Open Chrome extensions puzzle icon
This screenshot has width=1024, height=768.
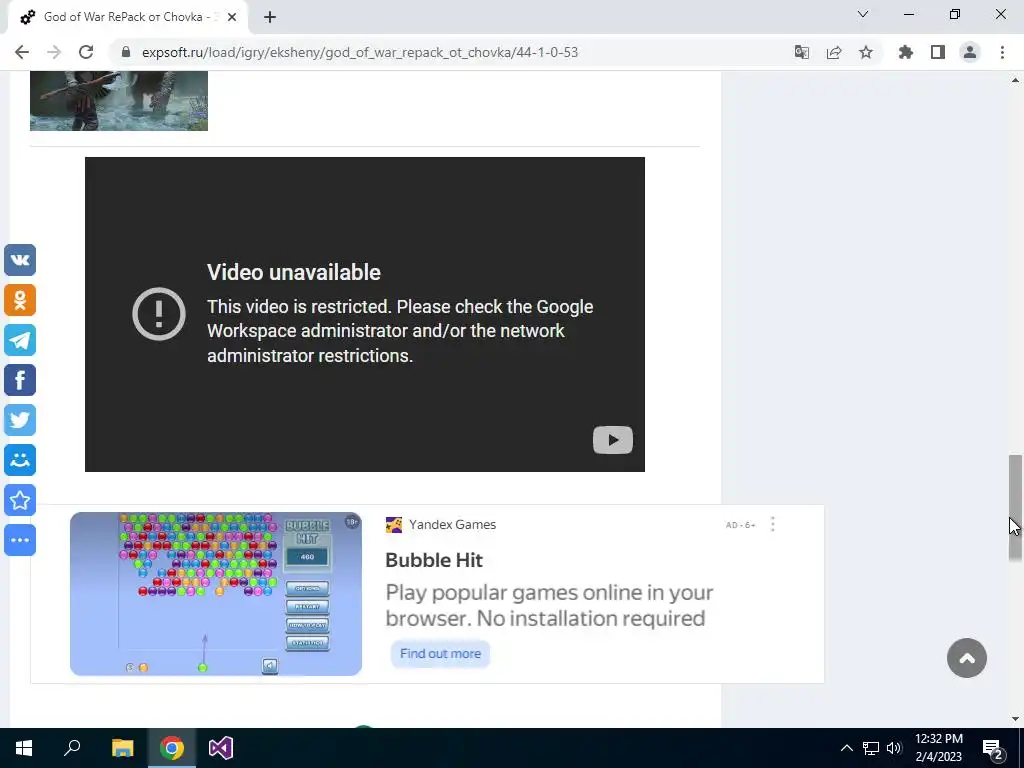coord(905,52)
